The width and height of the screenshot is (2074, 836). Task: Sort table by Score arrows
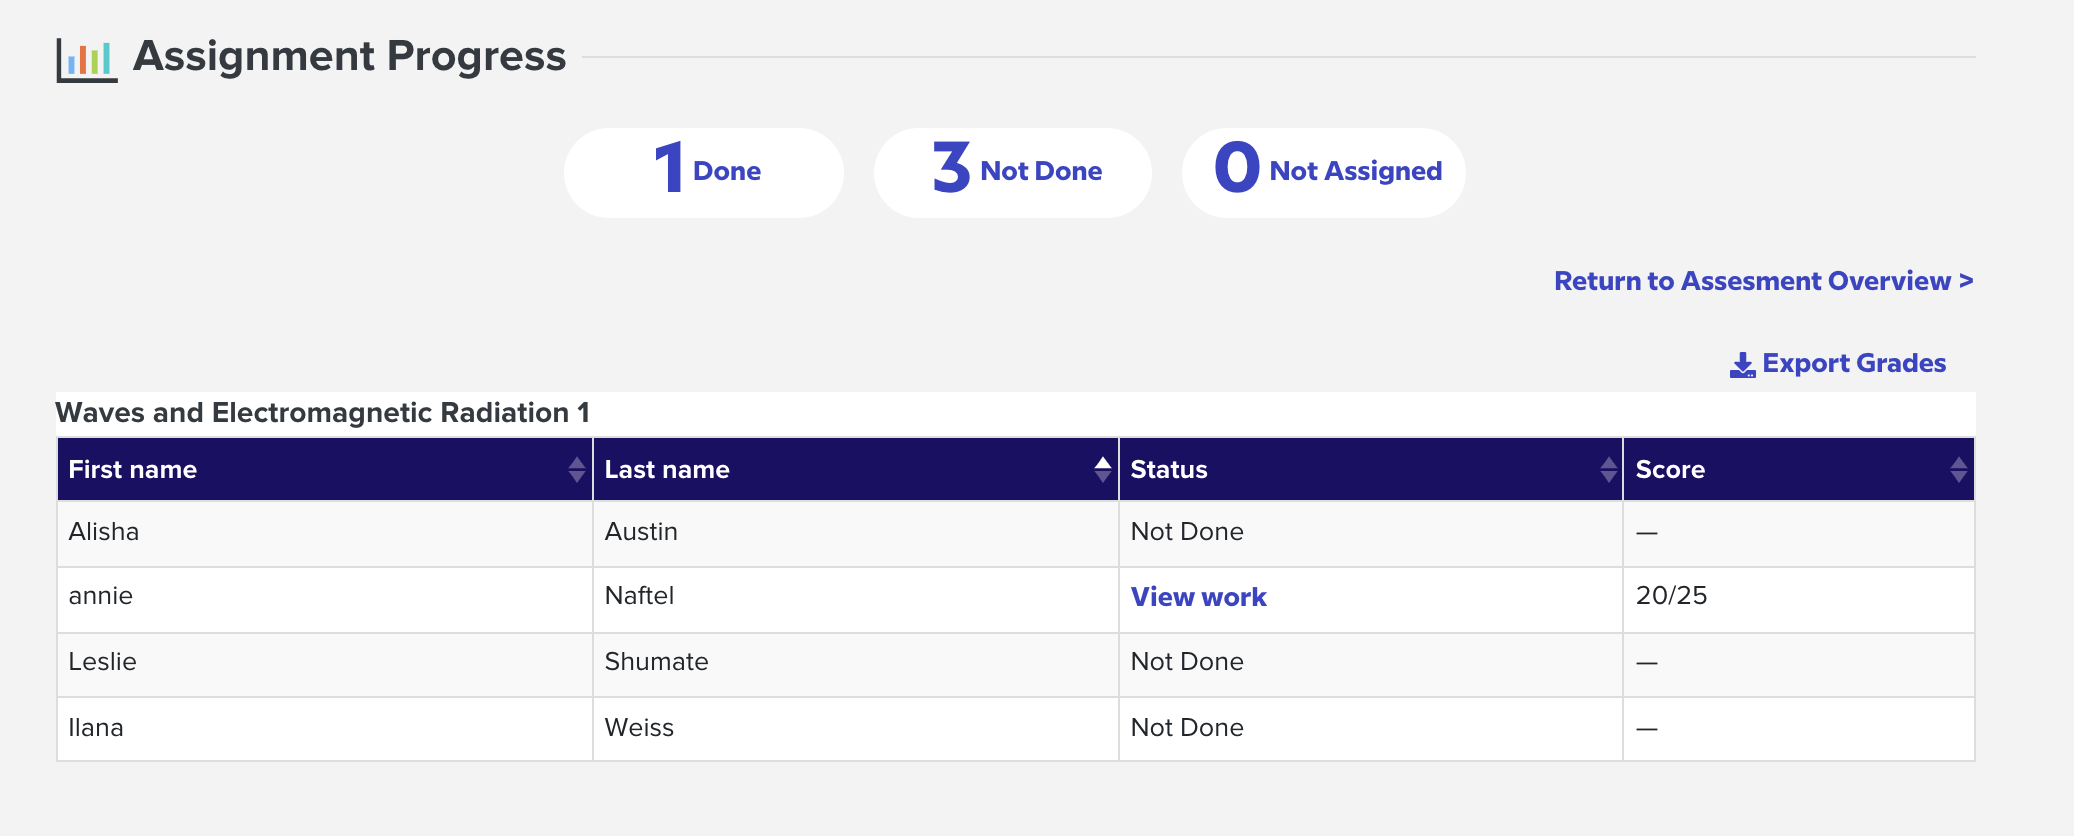click(x=1958, y=469)
